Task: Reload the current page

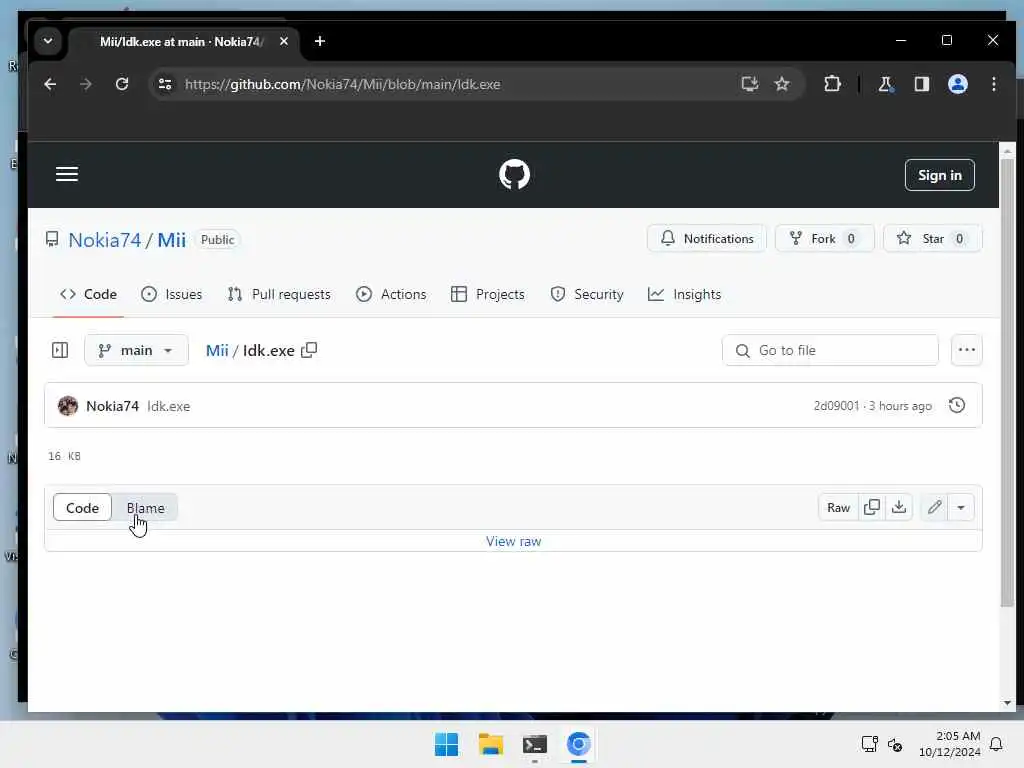Action: (121, 84)
